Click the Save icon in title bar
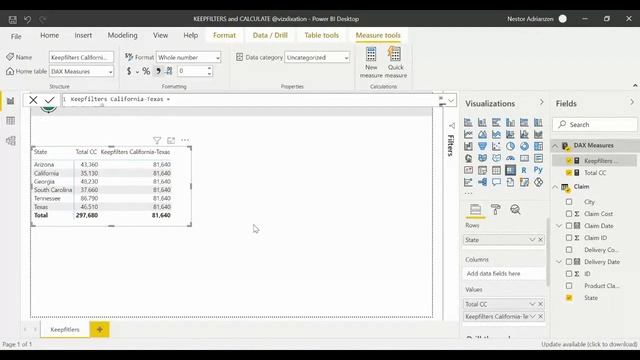 click(x=13, y=19)
